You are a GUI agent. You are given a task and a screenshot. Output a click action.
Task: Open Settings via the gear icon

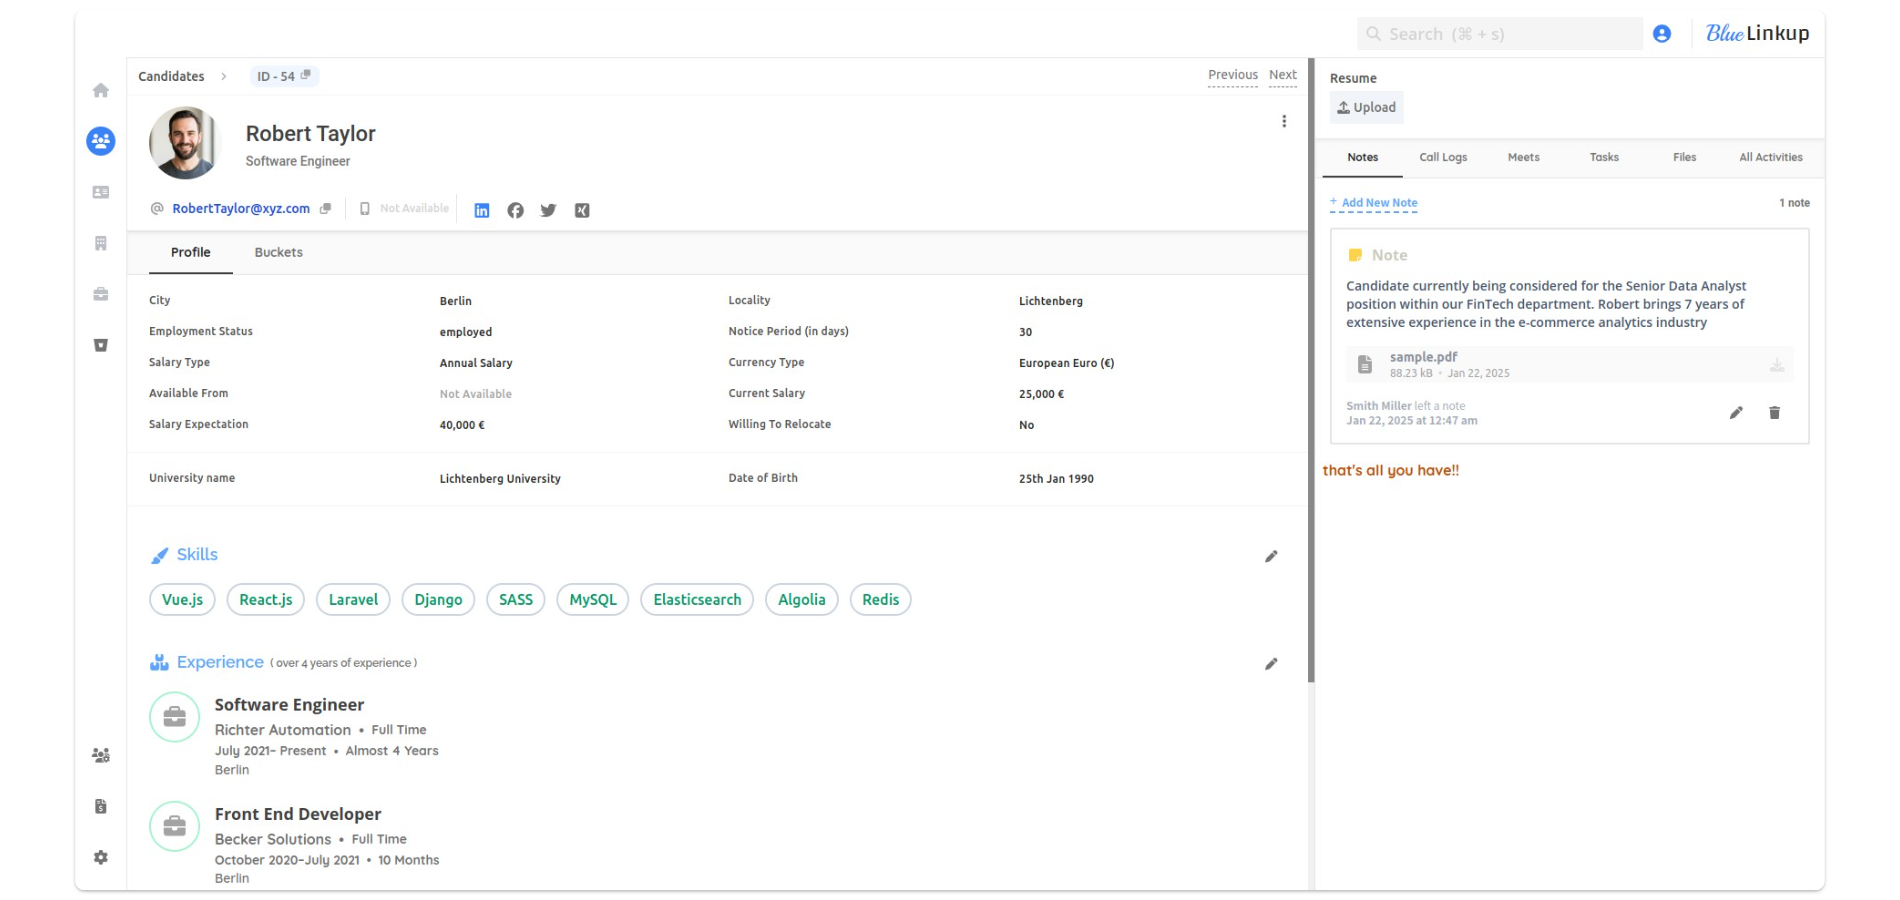(100, 857)
